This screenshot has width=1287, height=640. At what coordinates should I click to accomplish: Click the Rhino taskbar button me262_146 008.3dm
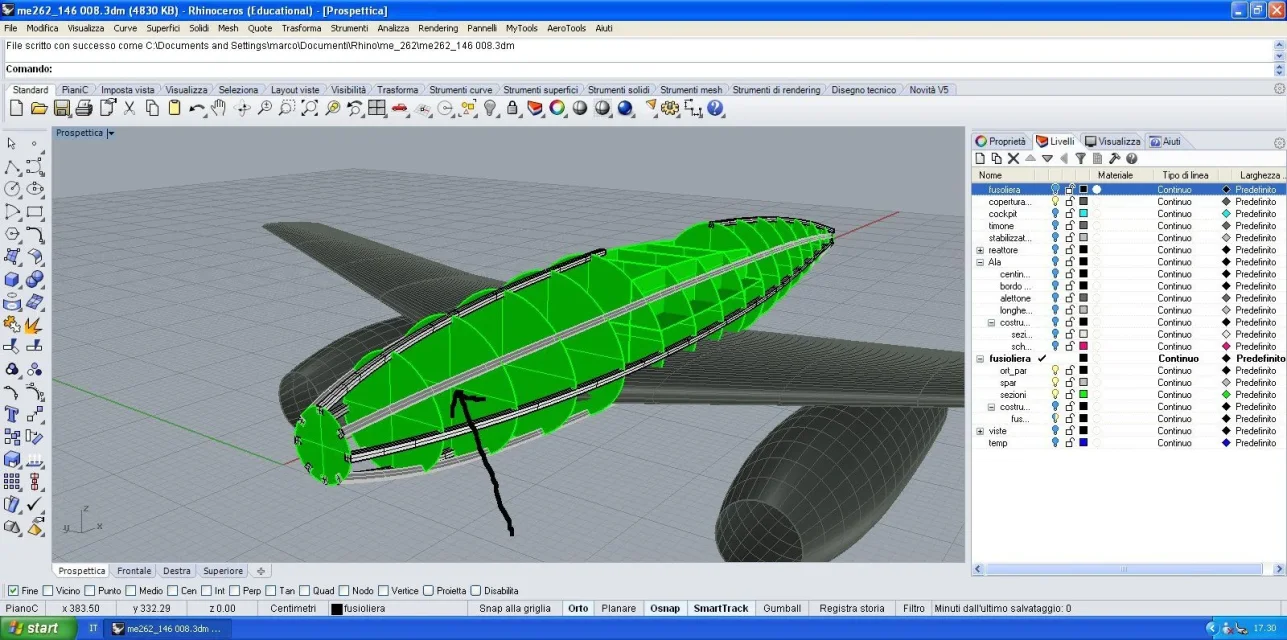(168, 628)
